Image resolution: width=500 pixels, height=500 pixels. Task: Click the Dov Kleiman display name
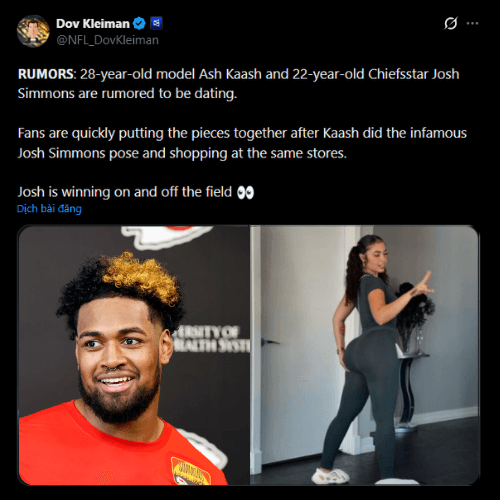(93, 23)
